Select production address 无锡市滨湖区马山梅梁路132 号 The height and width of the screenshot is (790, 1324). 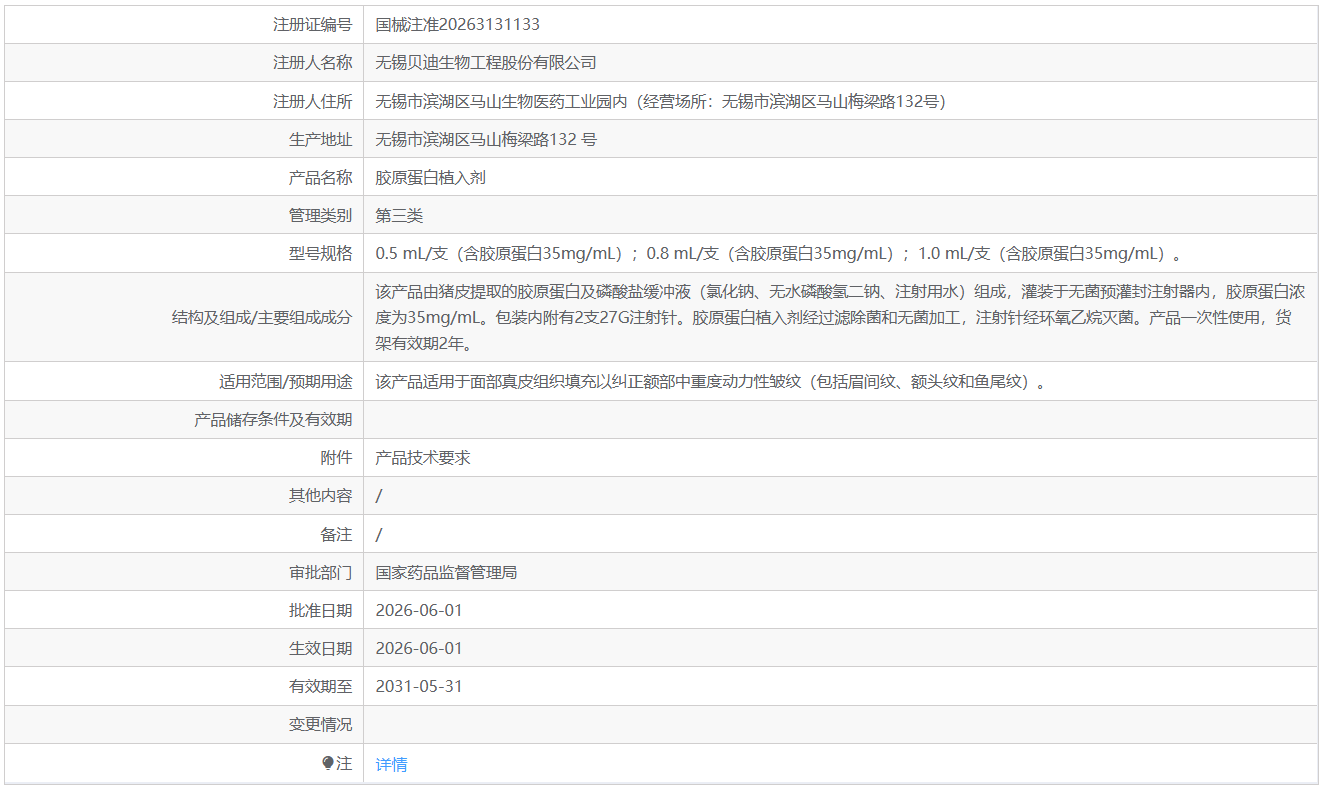[x=486, y=139]
